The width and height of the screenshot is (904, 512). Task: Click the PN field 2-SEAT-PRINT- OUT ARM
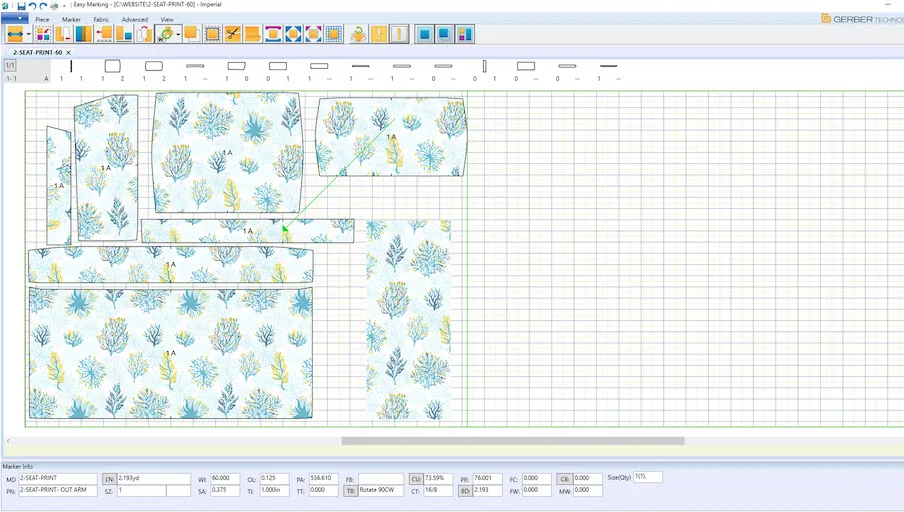pyautogui.click(x=58, y=491)
